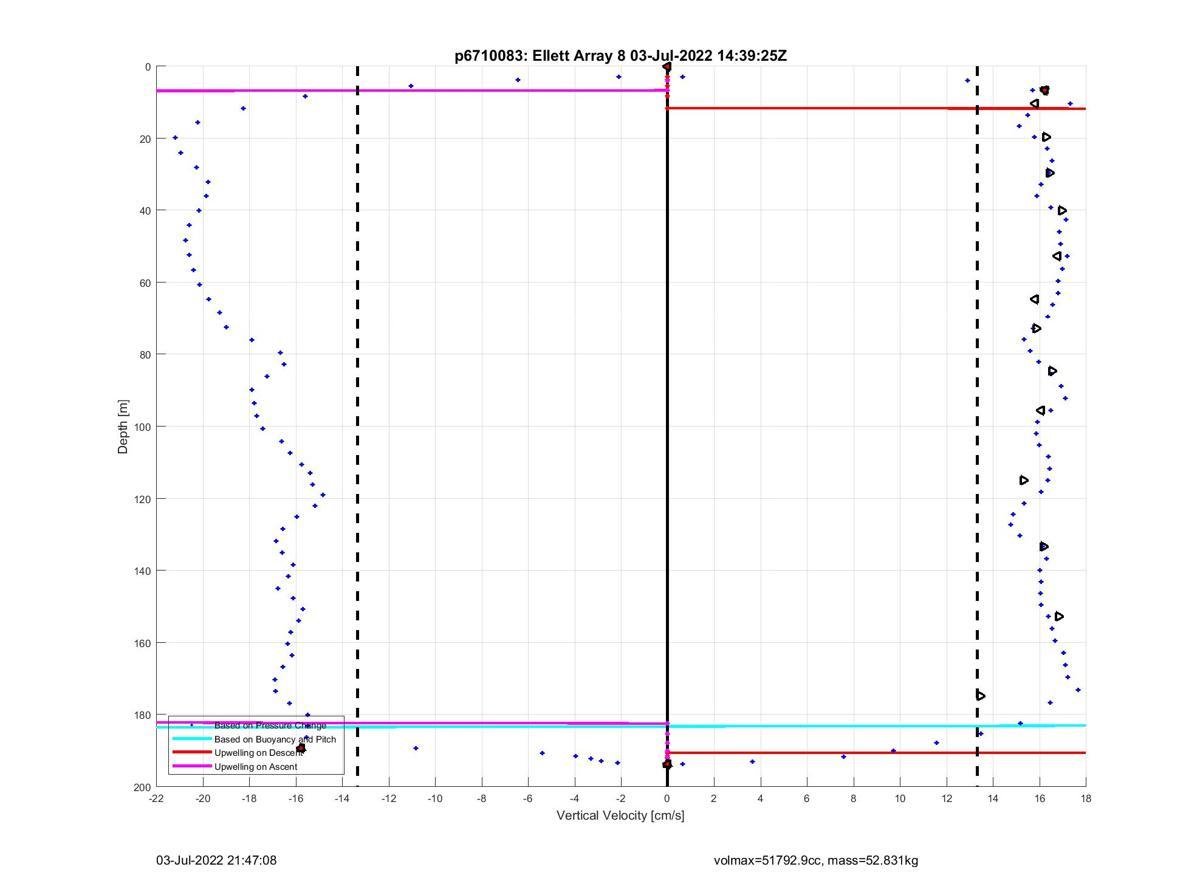
Task: Select the 'Vertical Velocity [cm/s]' x-axis label
Action: point(620,816)
